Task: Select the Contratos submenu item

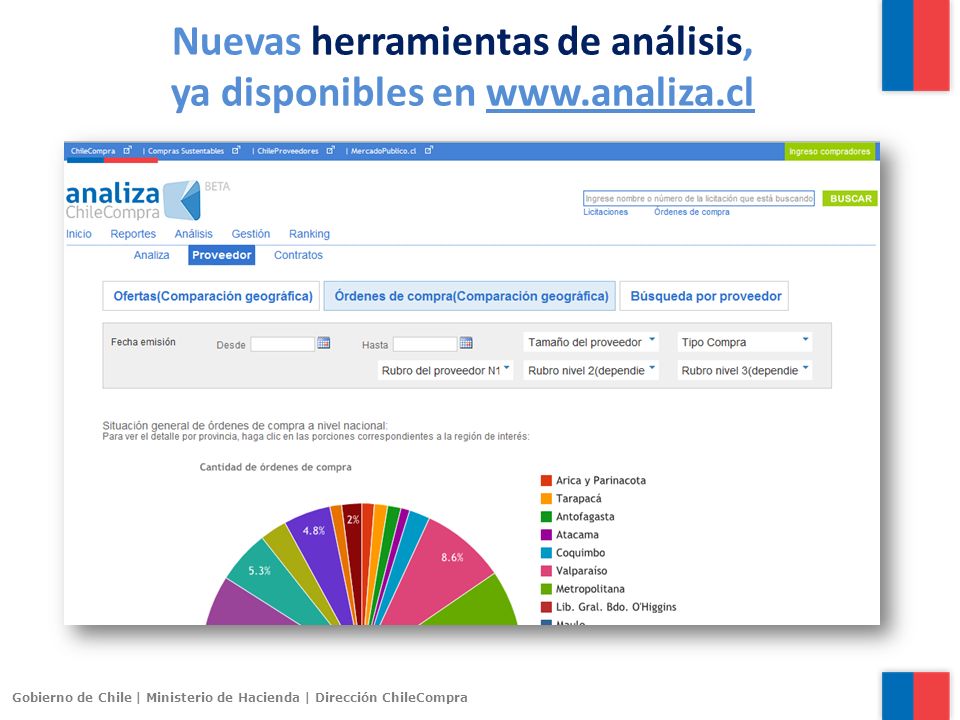Action: [x=298, y=255]
